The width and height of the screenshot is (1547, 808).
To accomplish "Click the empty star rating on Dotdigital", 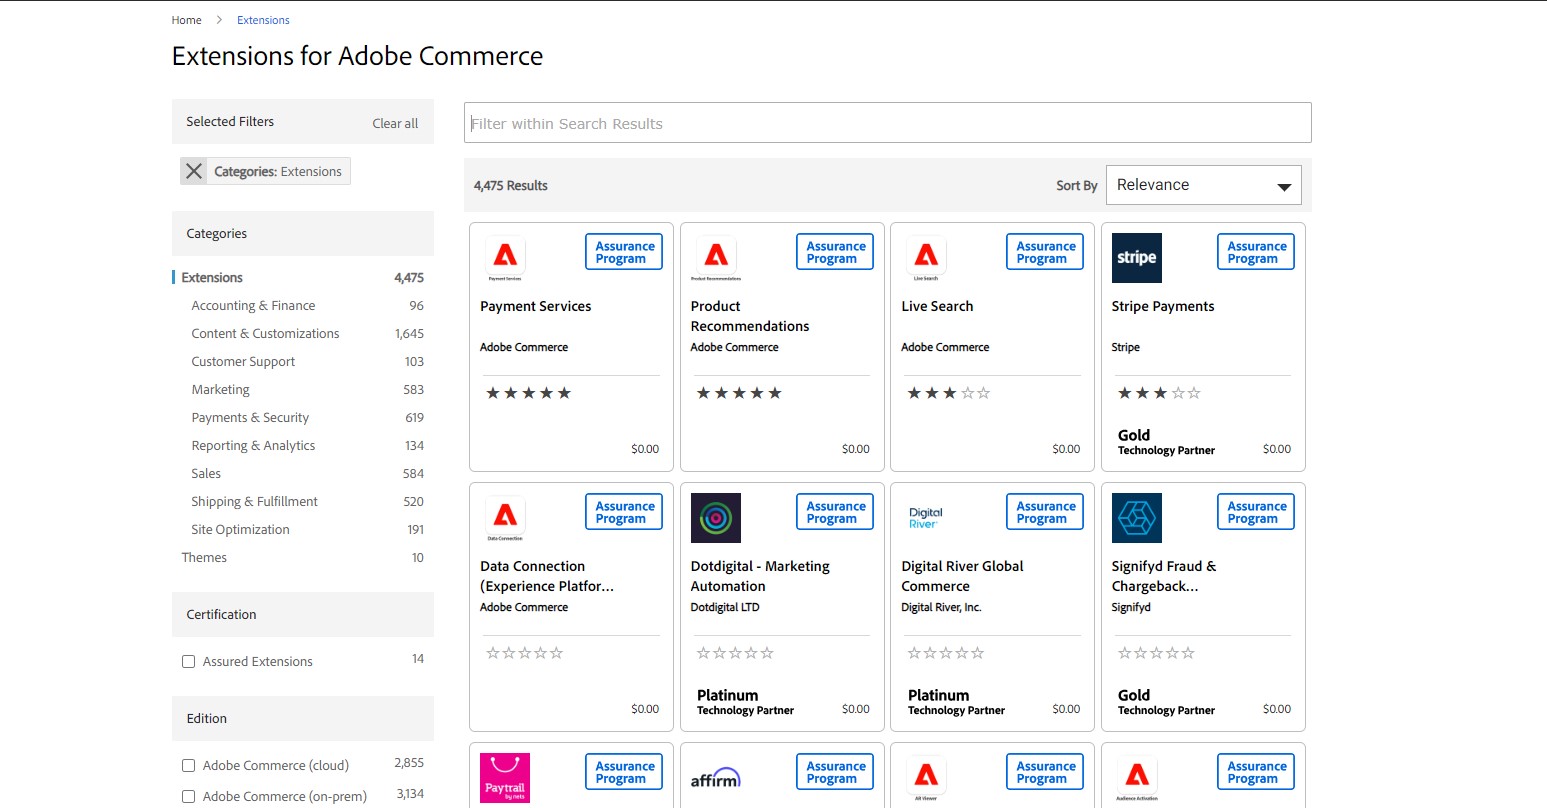I will click(735, 653).
